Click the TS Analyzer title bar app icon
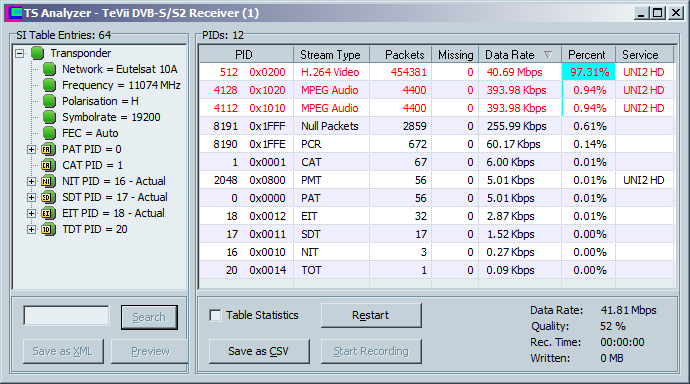The height and width of the screenshot is (384, 690). pyautogui.click(x=14, y=13)
